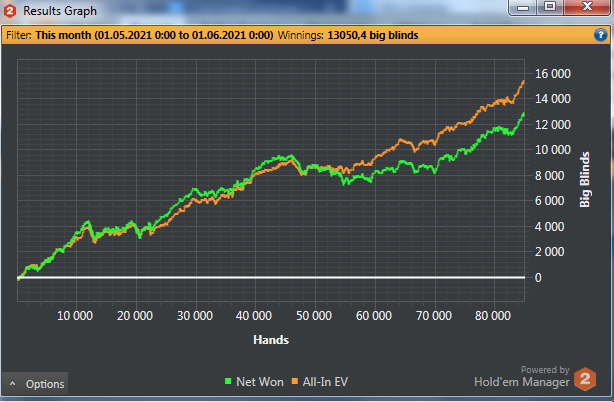
Task: Click the blue help question mark icon
Action: click(x=600, y=35)
